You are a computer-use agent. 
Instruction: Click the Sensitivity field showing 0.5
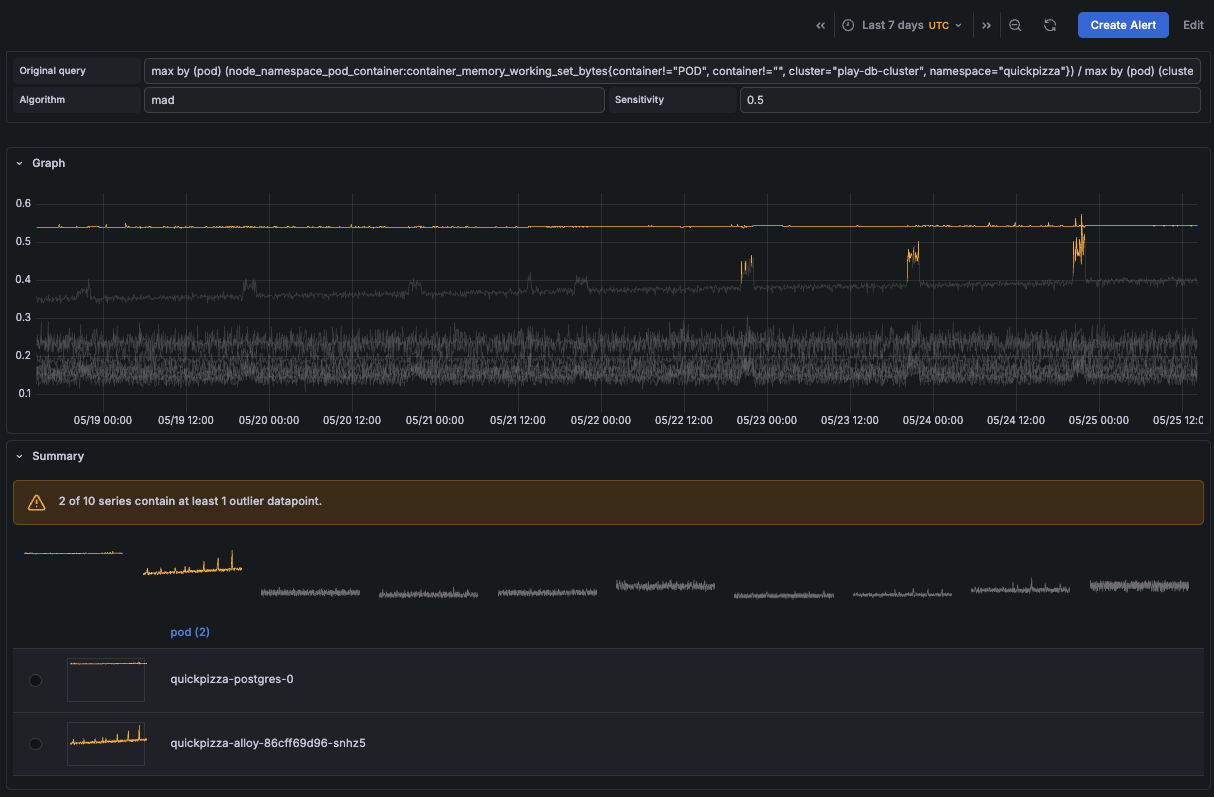(x=970, y=100)
